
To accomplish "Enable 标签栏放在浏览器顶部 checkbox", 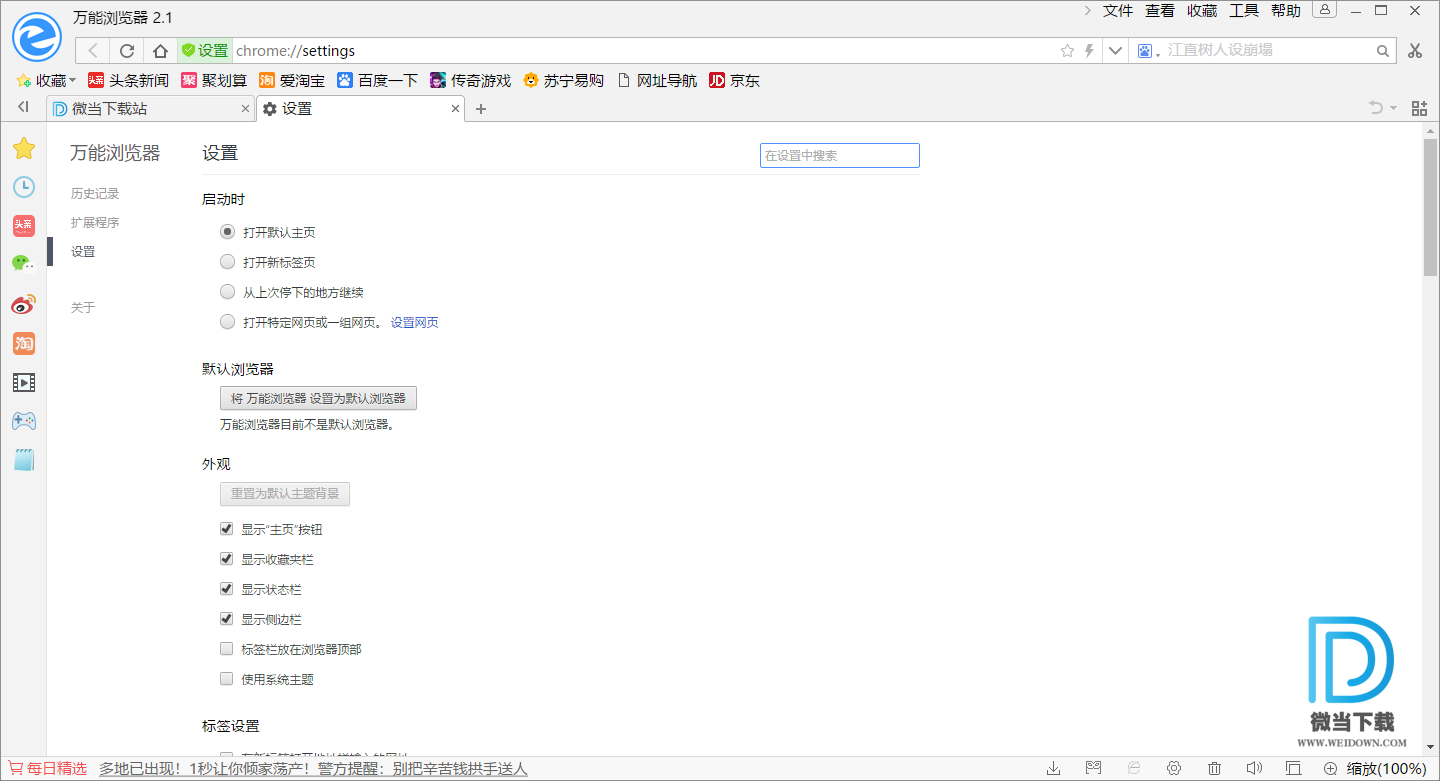I will (227, 649).
